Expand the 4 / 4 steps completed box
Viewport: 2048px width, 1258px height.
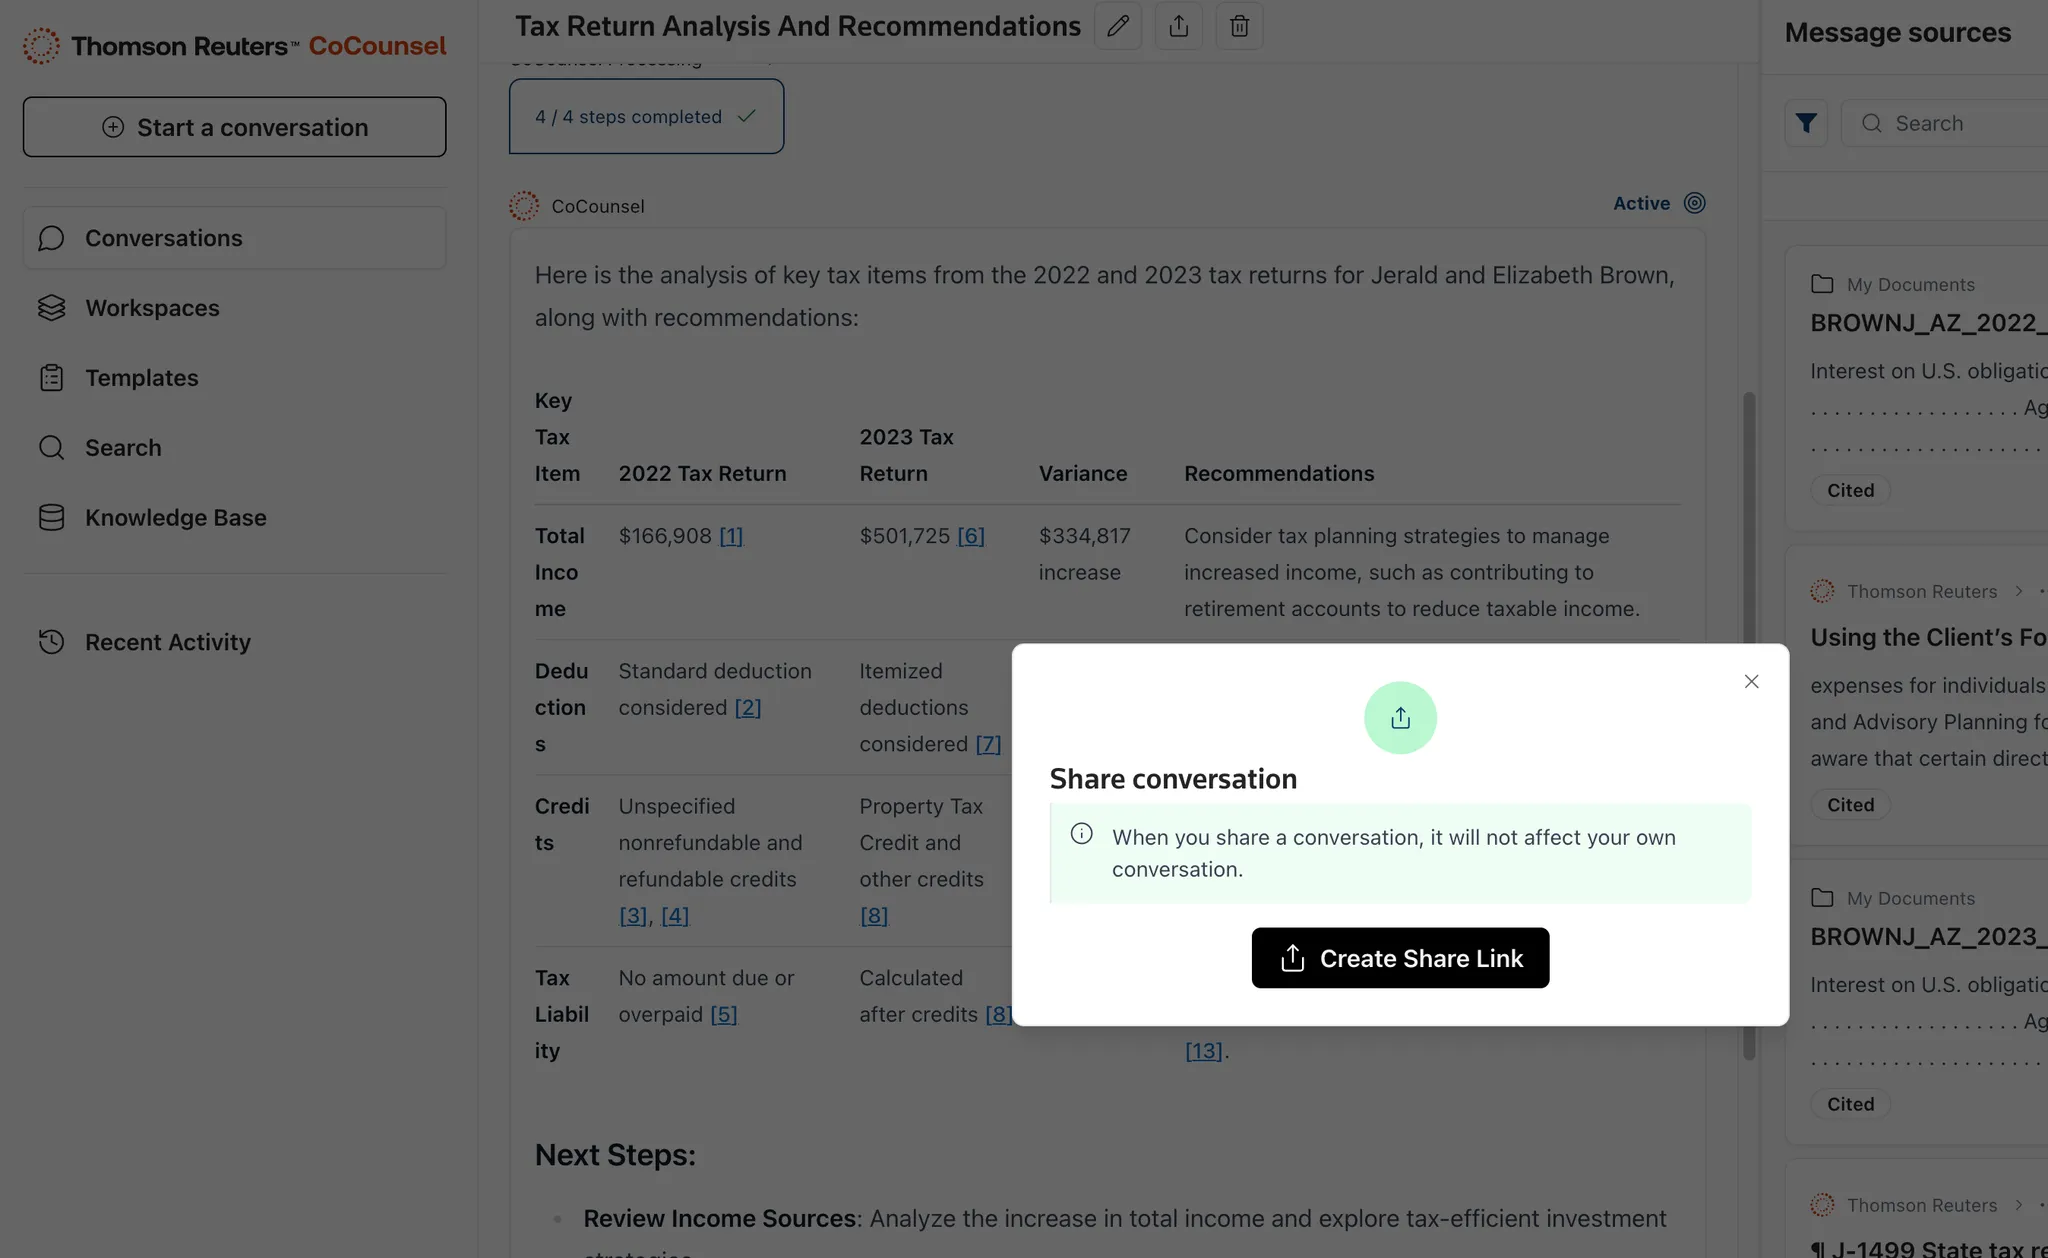pos(646,117)
